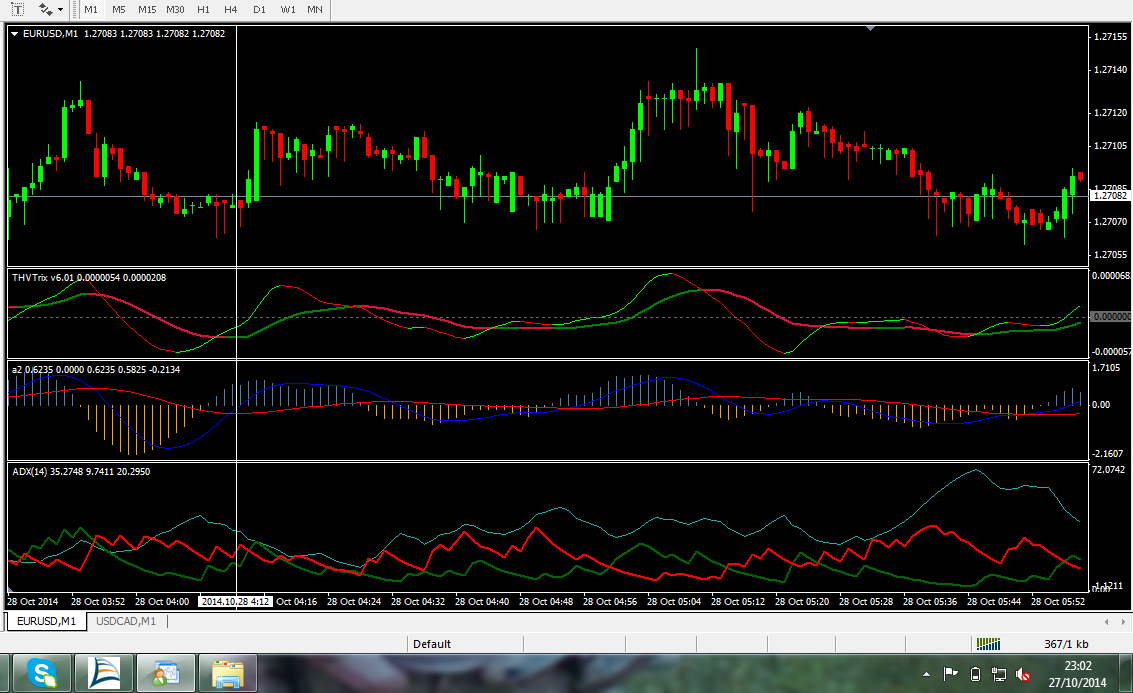Switch chart to M5 timeframe

click(119, 9)
